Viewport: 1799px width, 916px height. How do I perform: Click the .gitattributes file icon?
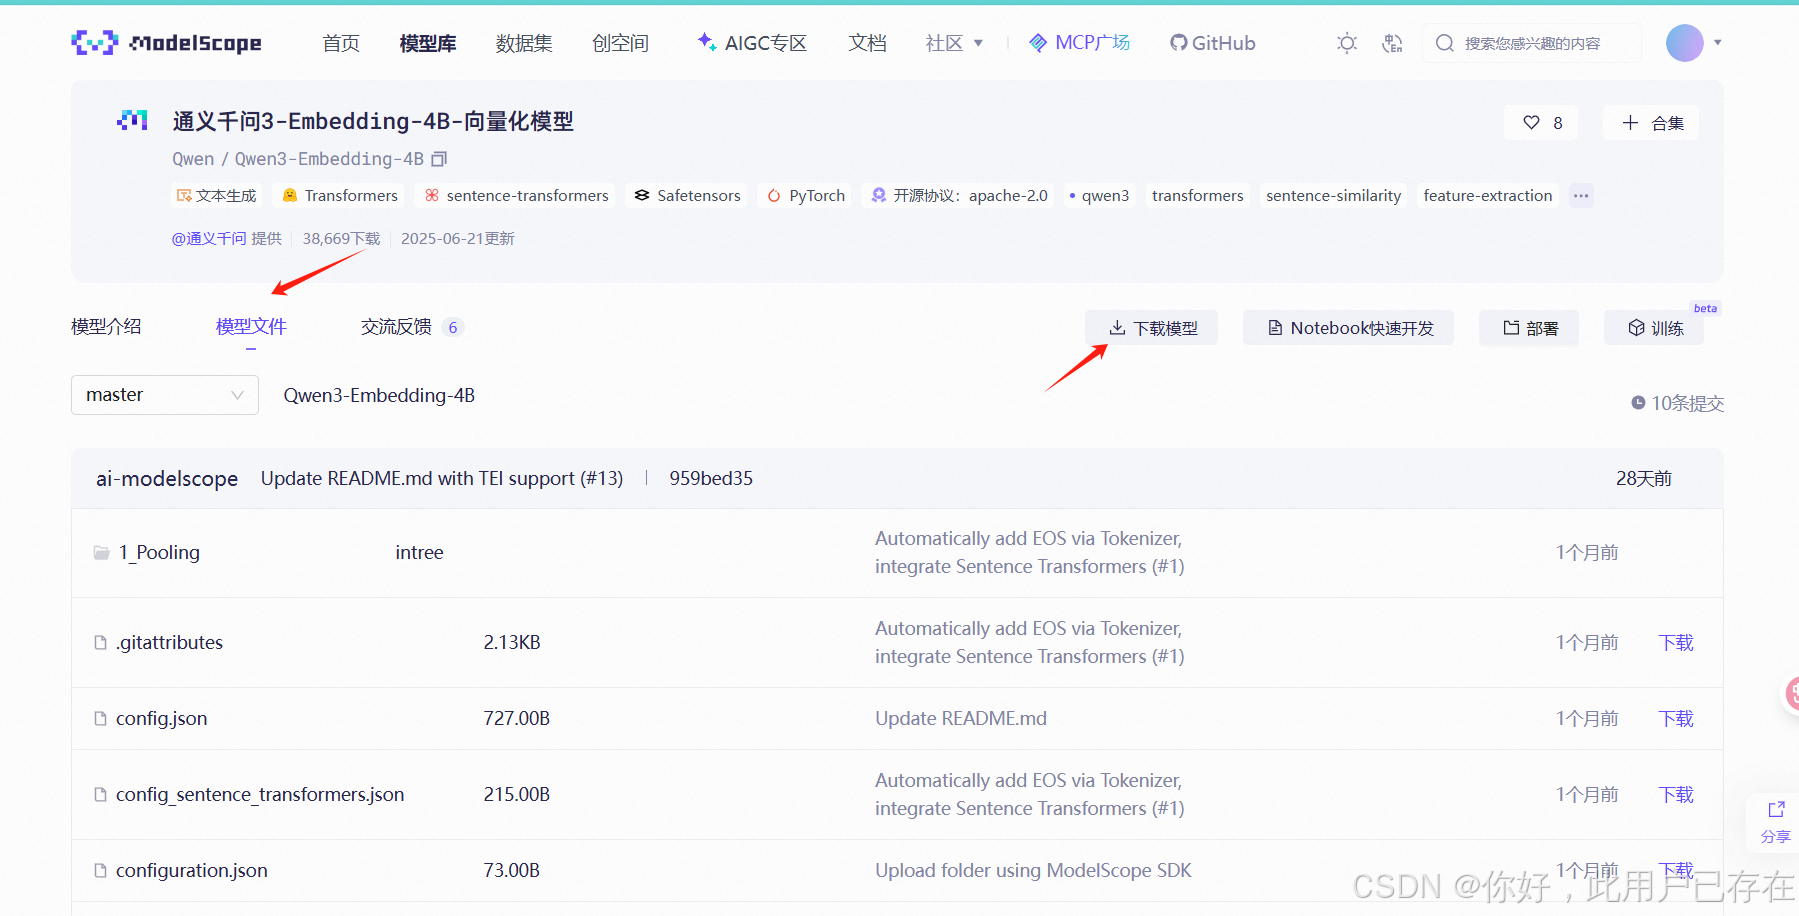point(100,642)
